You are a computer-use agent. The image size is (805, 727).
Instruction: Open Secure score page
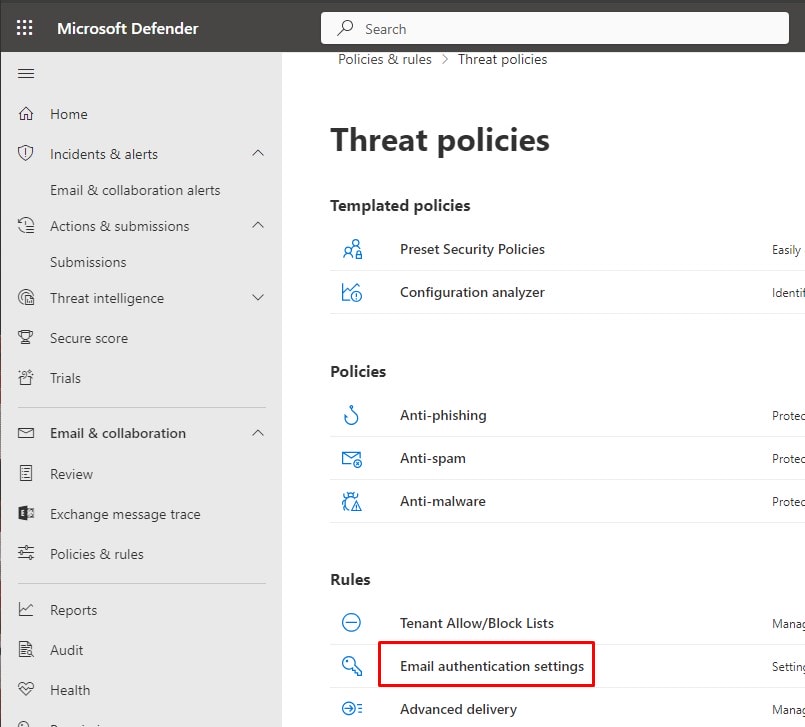coord(89,338)
